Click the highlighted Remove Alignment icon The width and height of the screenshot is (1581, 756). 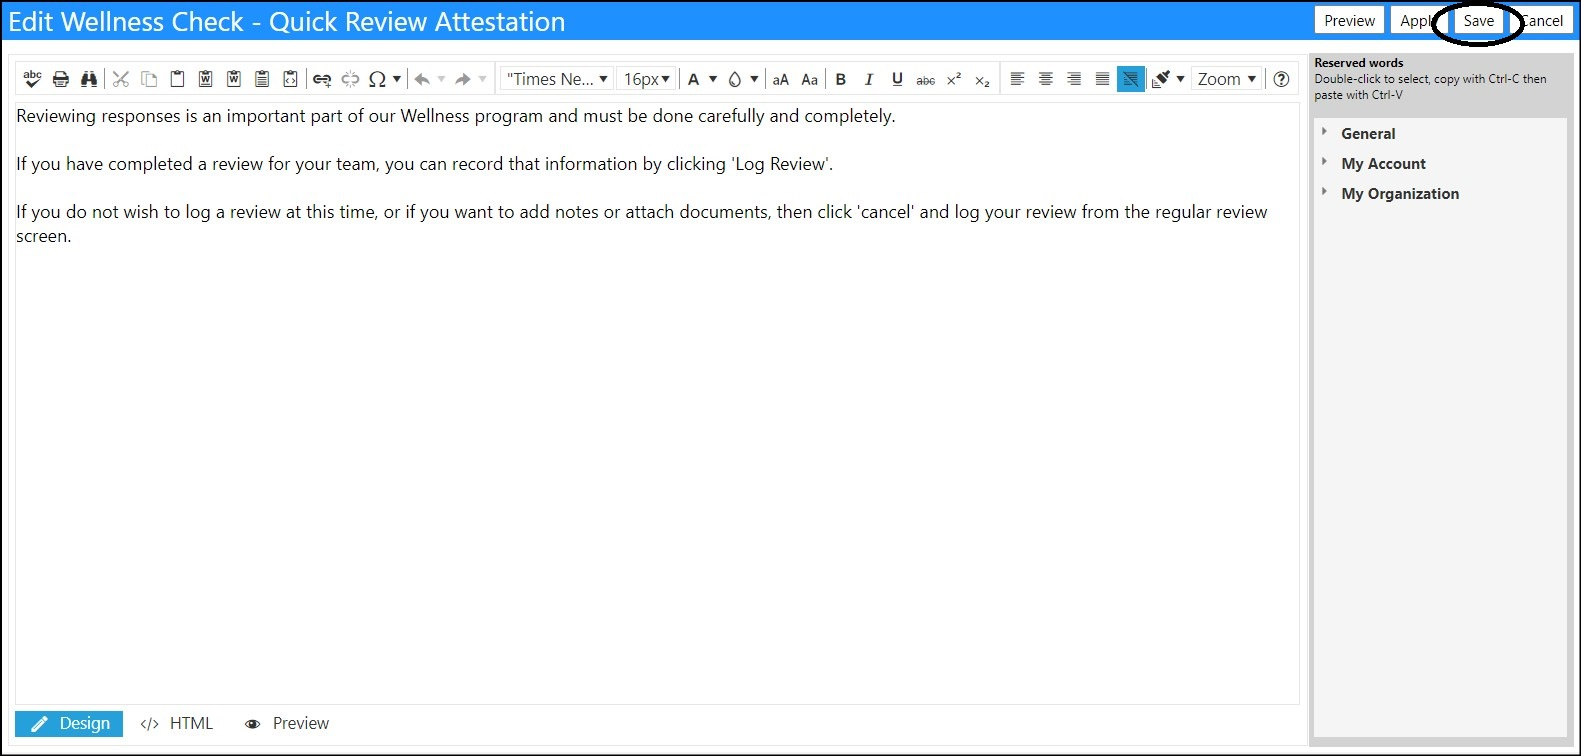1130,79
